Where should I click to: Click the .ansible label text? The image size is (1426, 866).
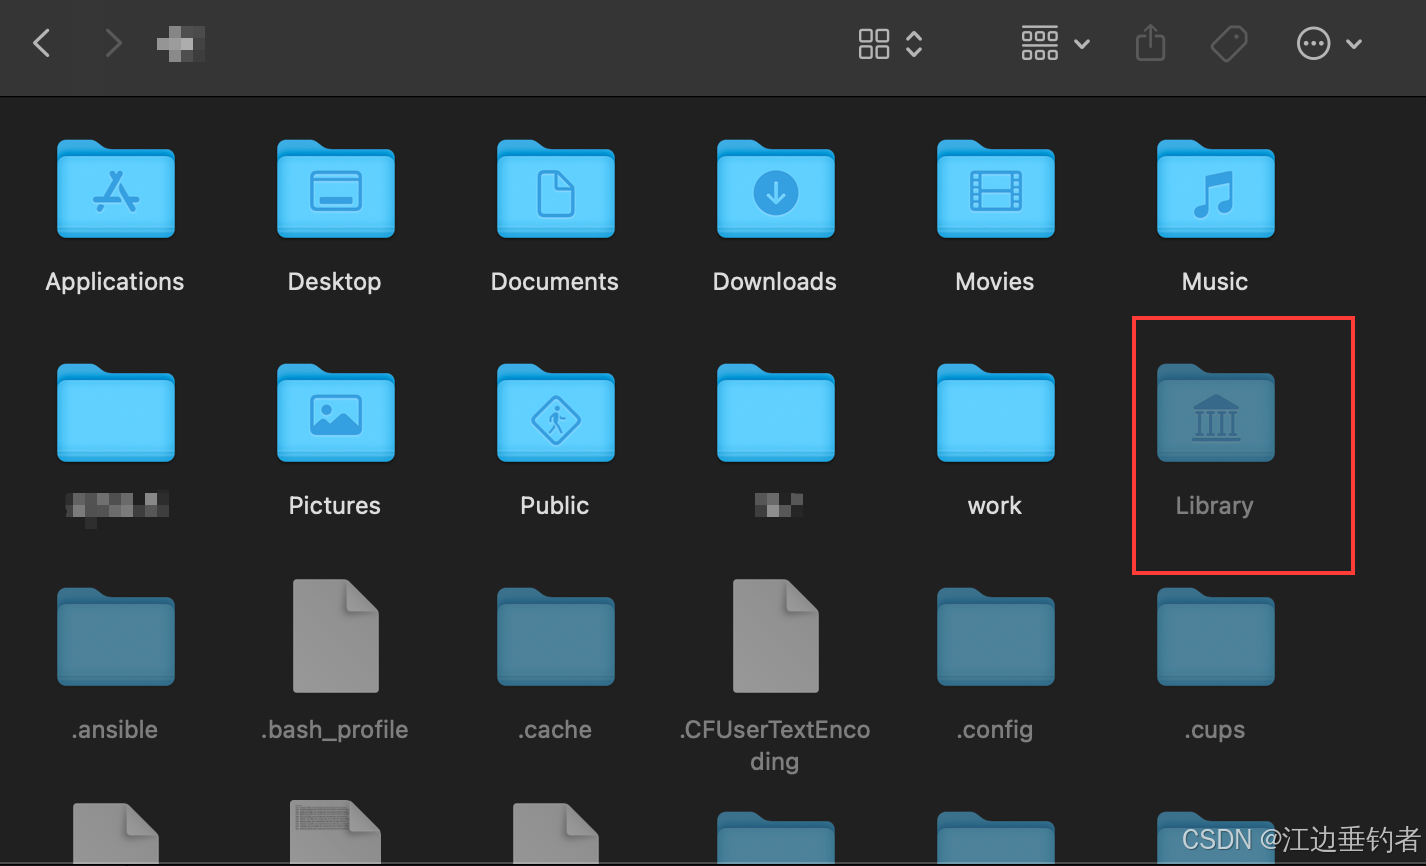pos(115,730)
